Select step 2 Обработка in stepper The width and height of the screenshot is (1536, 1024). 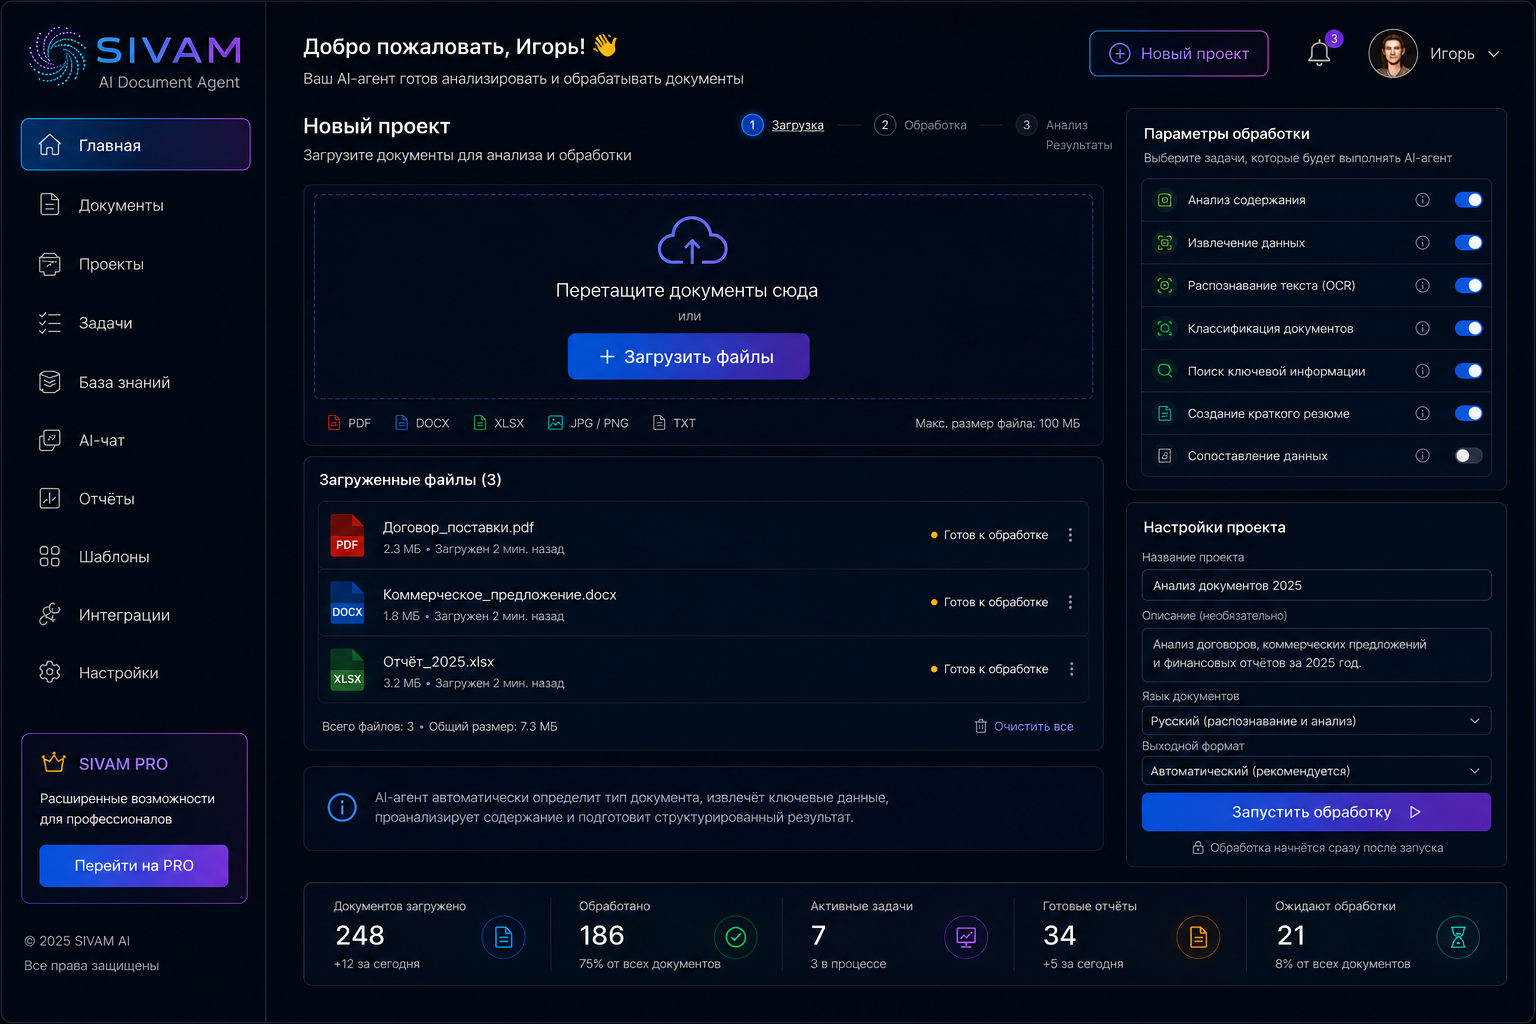pos(921,125)
